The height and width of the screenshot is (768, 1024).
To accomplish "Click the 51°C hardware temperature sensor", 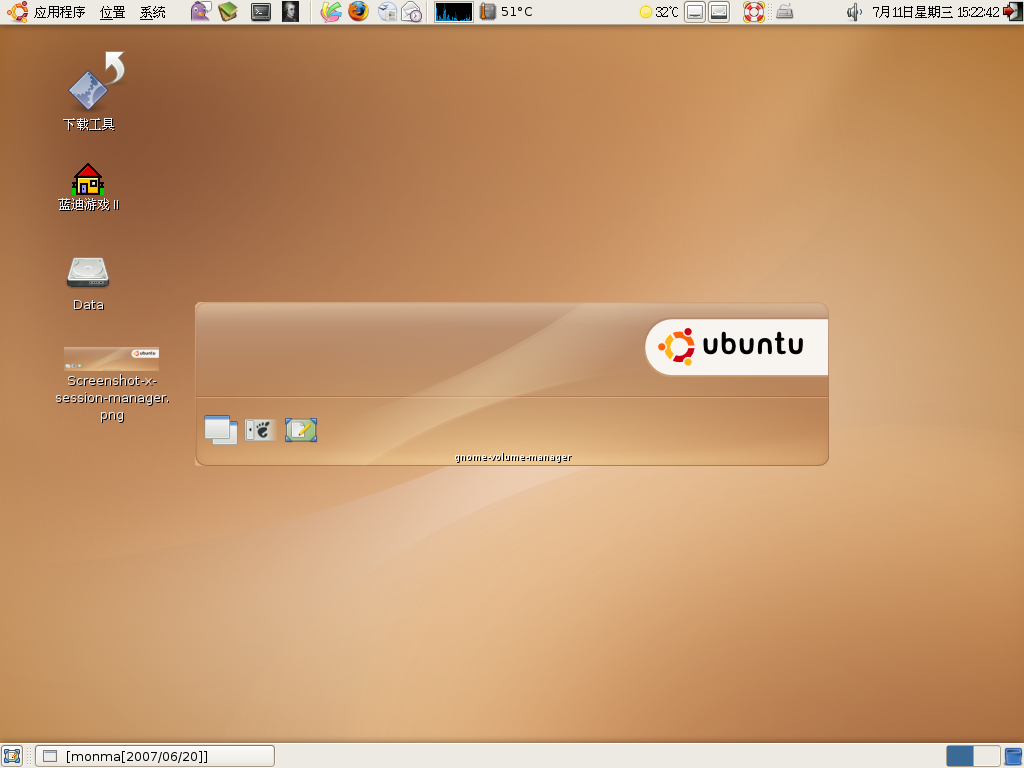I will [x=506, y=12].
